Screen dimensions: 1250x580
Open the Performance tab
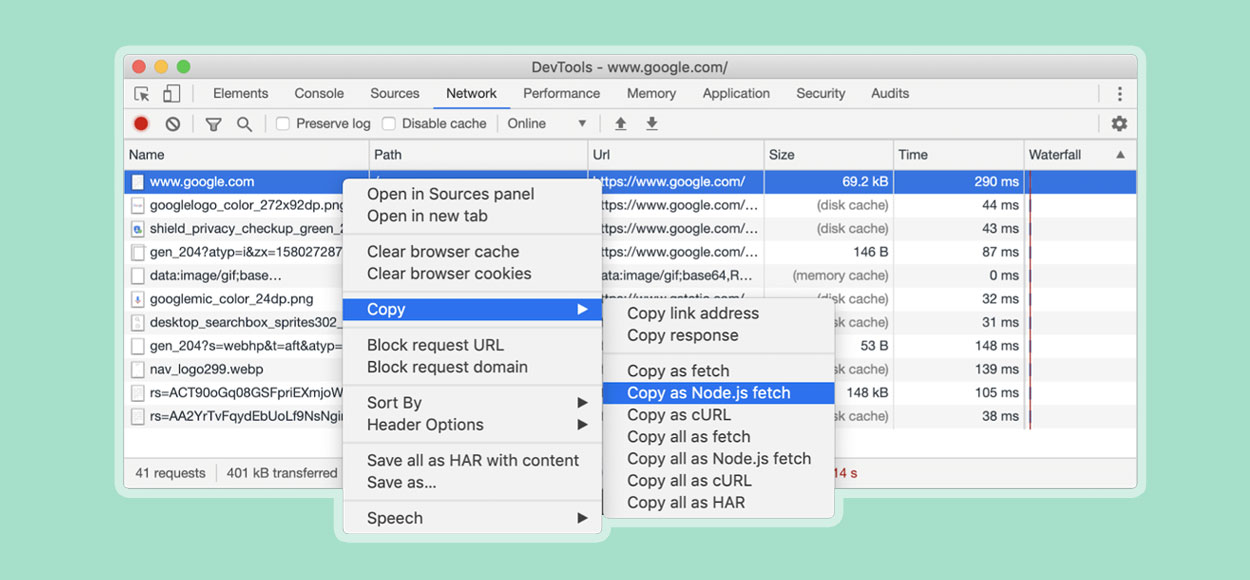562,93
